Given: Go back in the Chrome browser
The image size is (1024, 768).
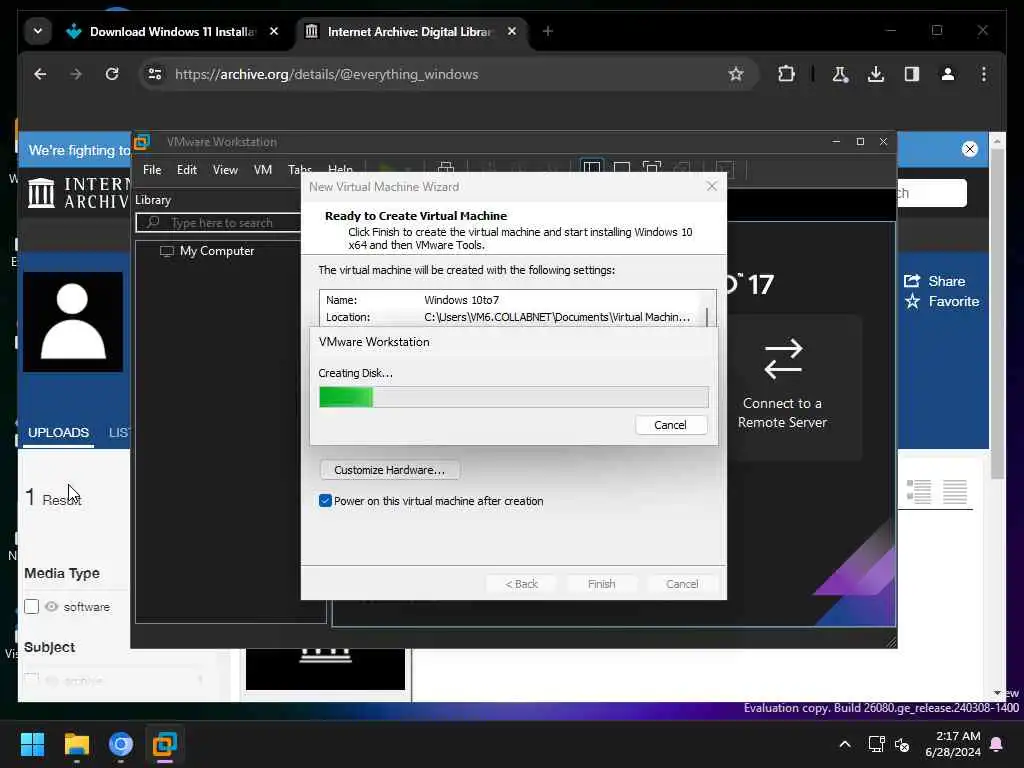Looking at the screenshot, I should point(40,74).
